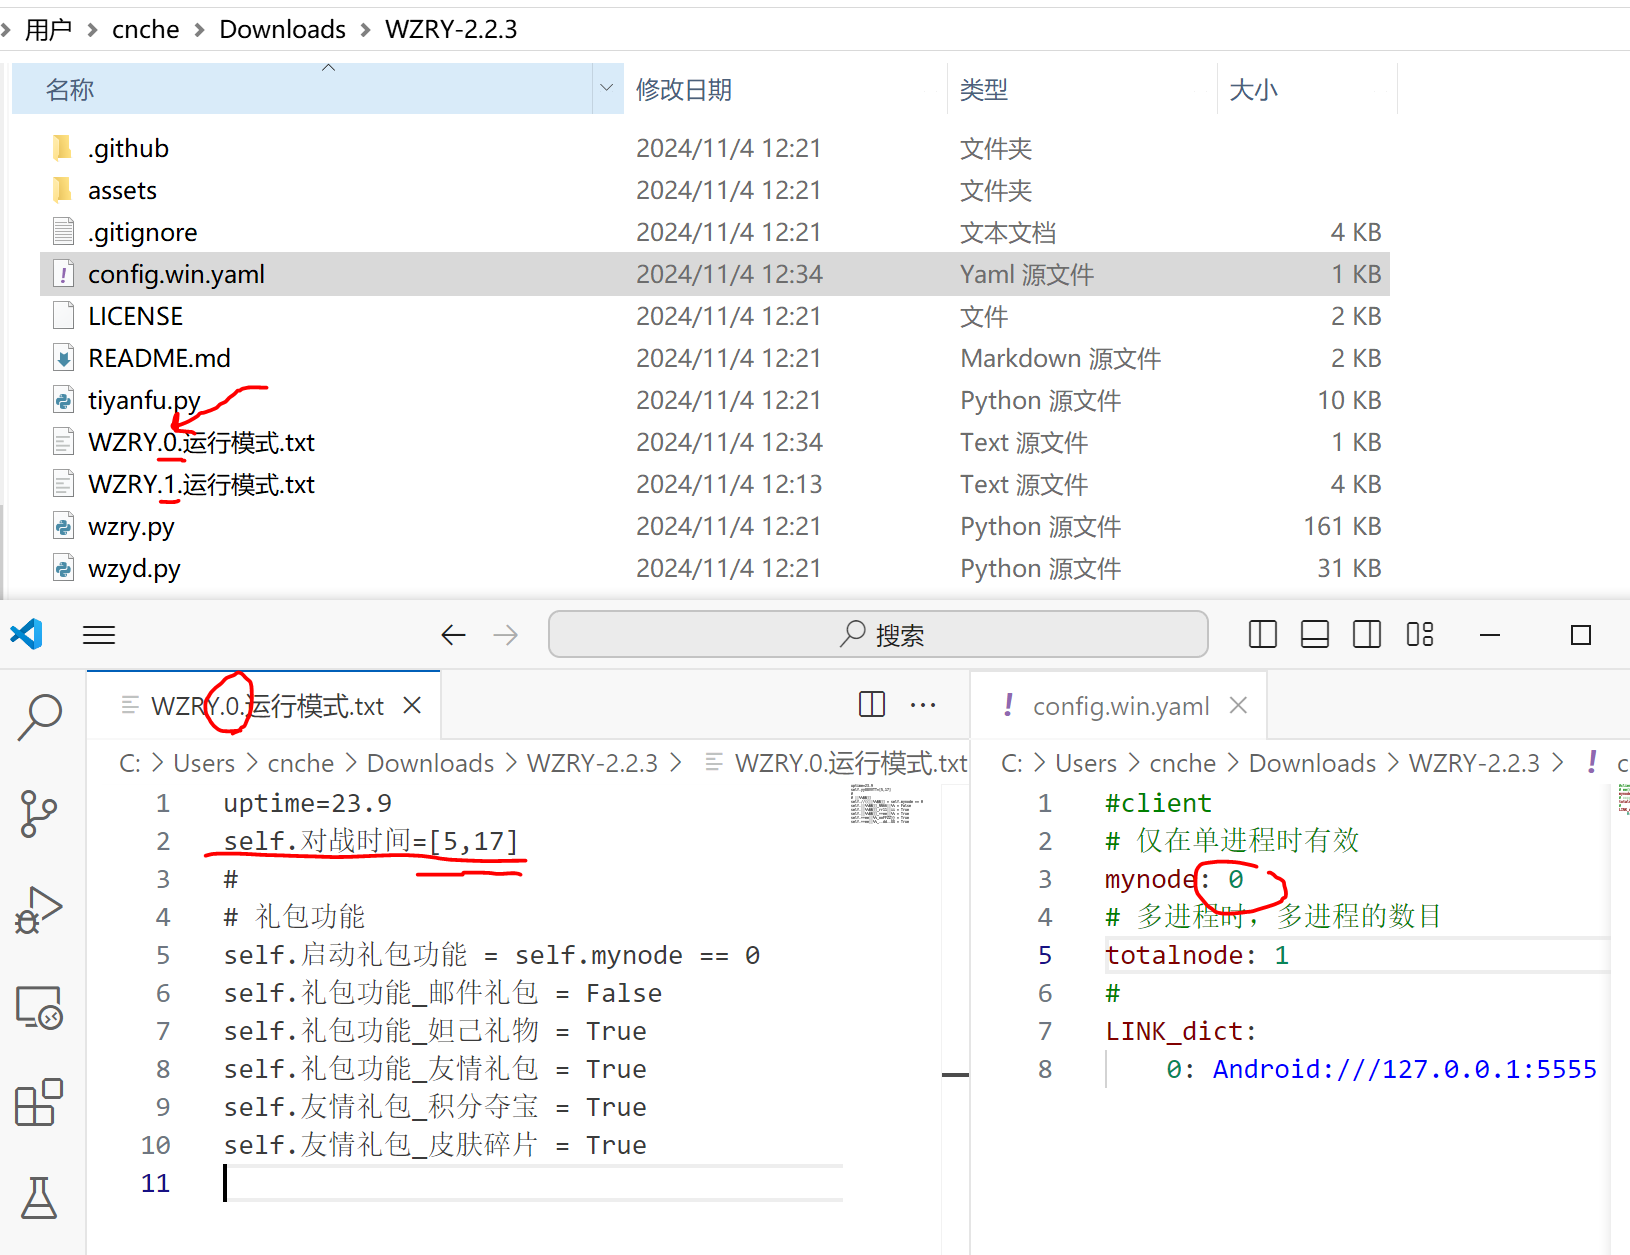Navigate to cnche in the address bar

pyautogui.click(x=145, y=29)
